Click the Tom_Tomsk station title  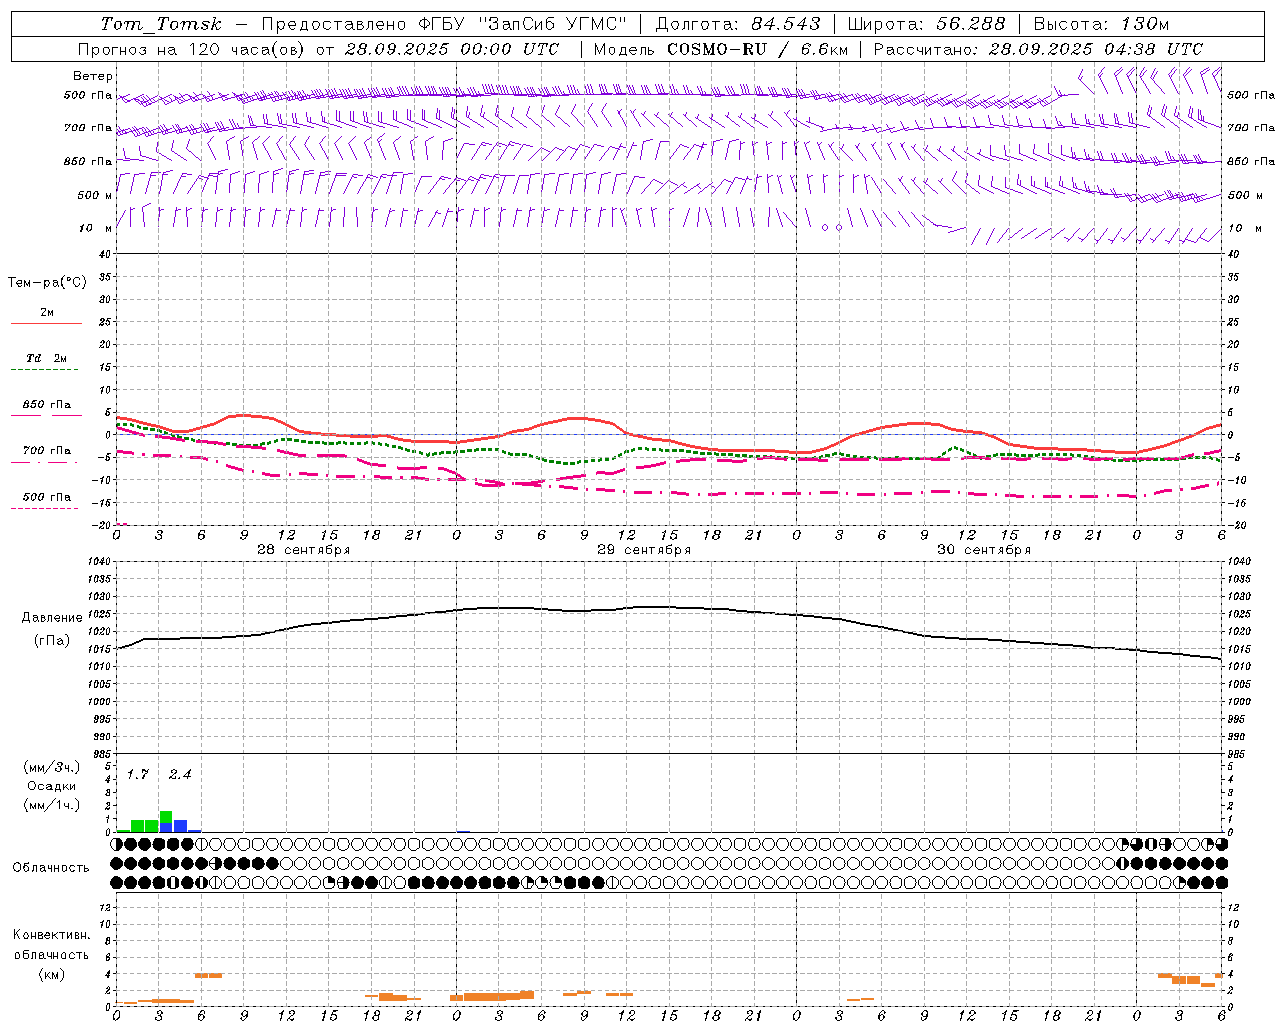[x=161, y=24]
